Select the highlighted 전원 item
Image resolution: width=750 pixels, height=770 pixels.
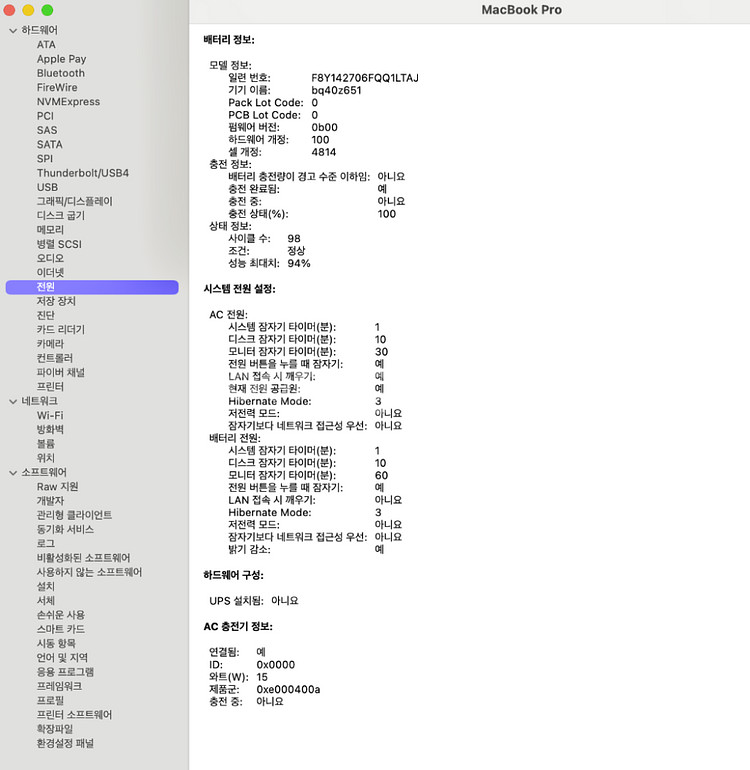click(92, 287)
